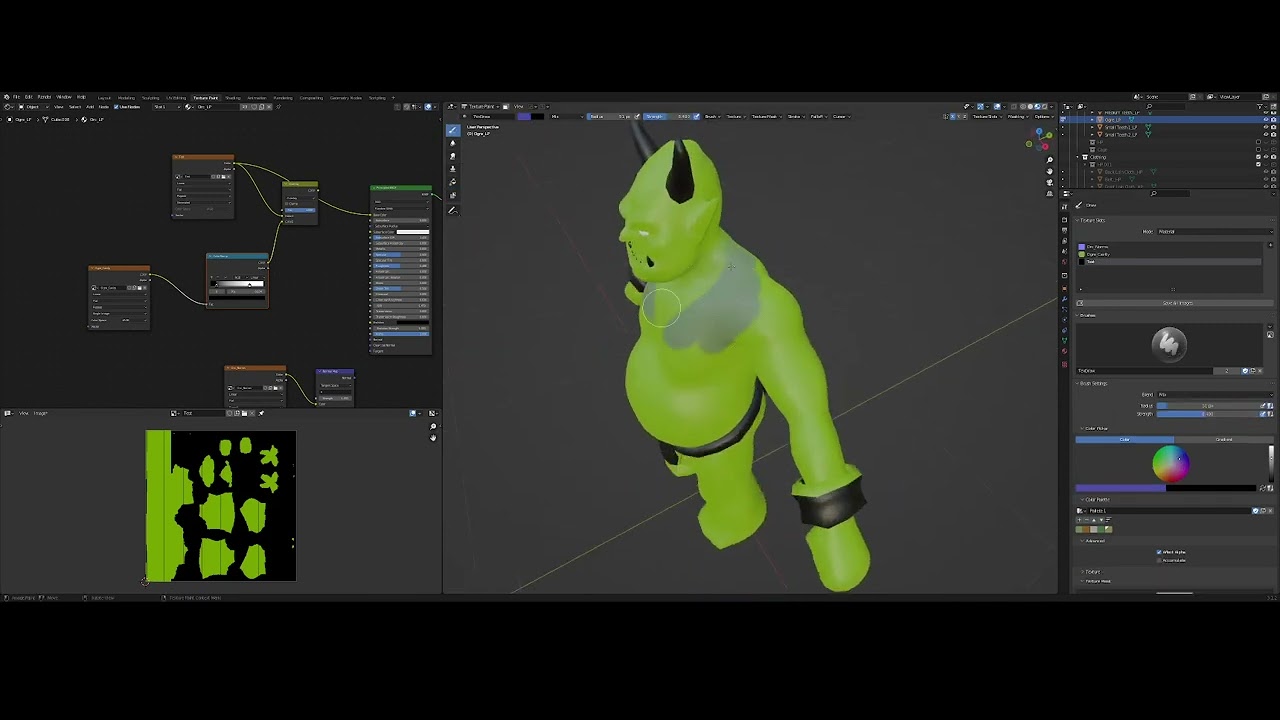Screen dimensions: 1280x720
Task: Click the zoom icon in the image editor
Action: [433, 427]
